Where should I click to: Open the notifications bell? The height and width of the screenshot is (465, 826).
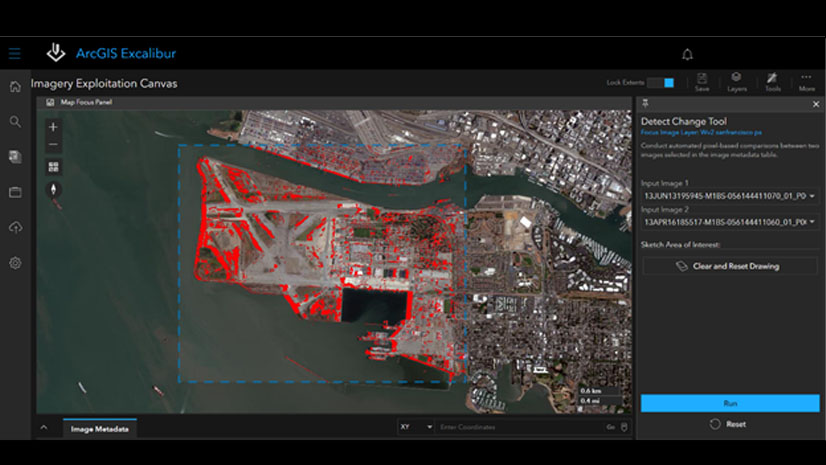(687, 54)
